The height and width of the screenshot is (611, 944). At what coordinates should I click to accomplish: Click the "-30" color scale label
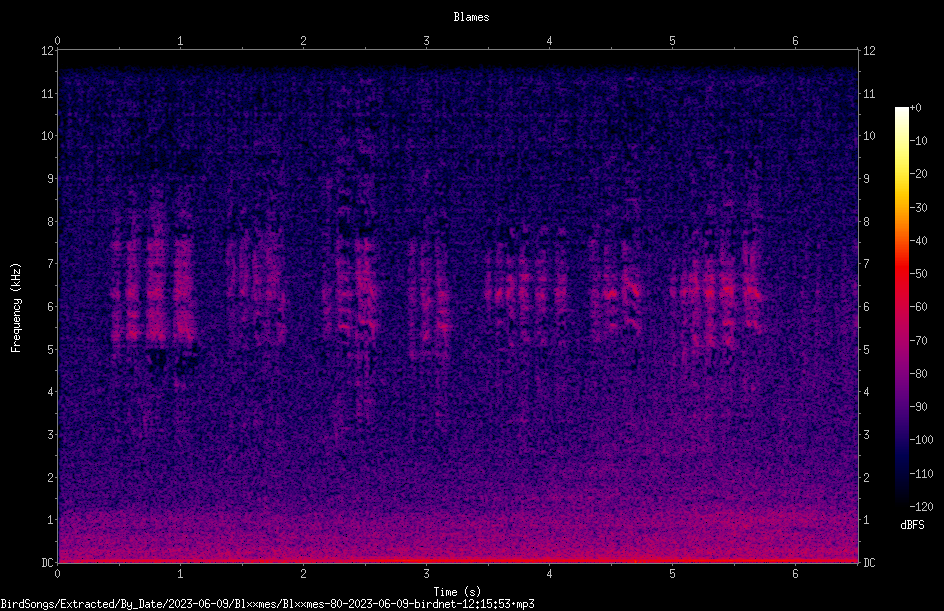918,208
